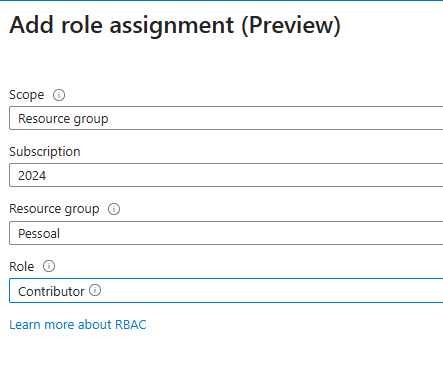Open the Learn more about RBAC link
Viewport: 443px width, 378px height.
click(x=78, y=325)
